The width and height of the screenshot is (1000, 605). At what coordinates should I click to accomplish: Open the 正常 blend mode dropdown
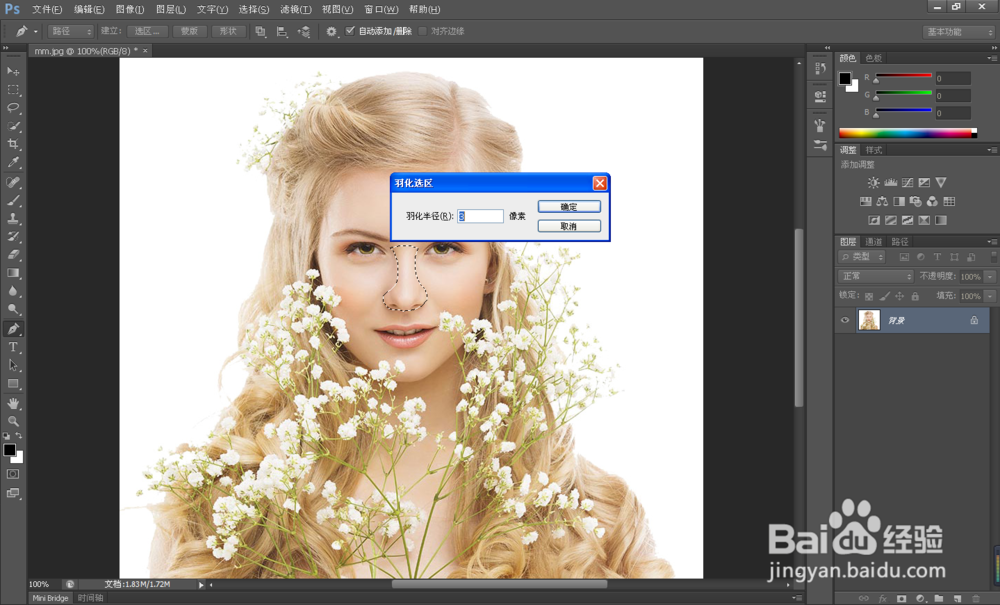(x=876, y=276)
